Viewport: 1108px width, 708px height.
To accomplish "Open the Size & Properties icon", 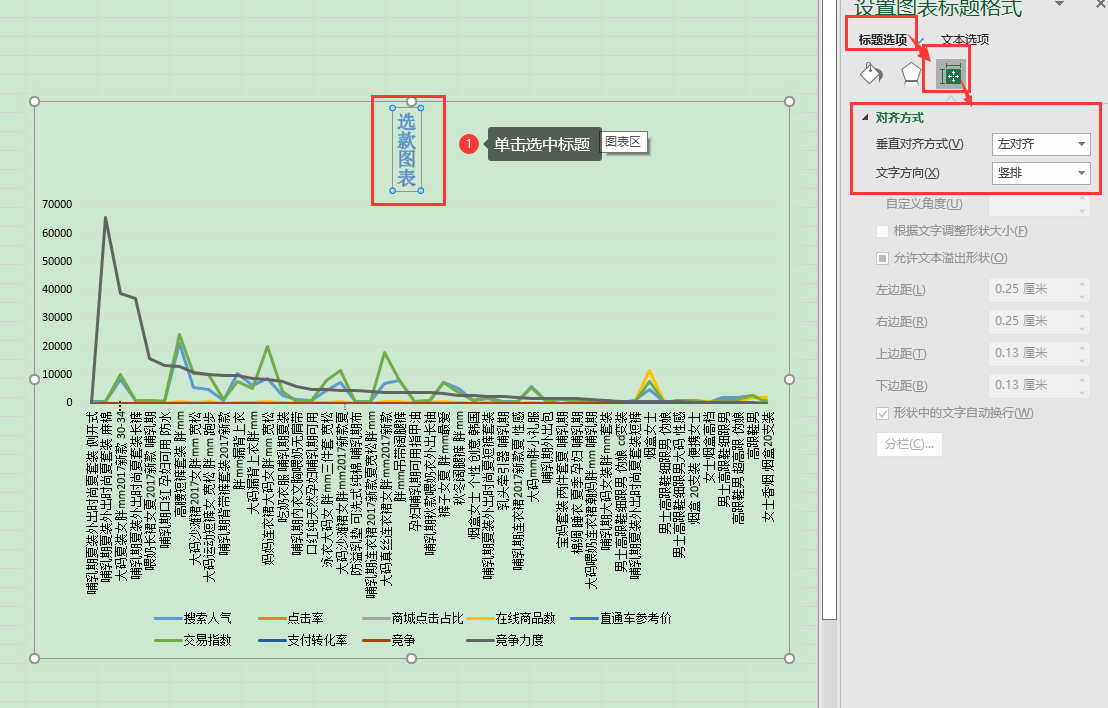I will click(951, 75).
